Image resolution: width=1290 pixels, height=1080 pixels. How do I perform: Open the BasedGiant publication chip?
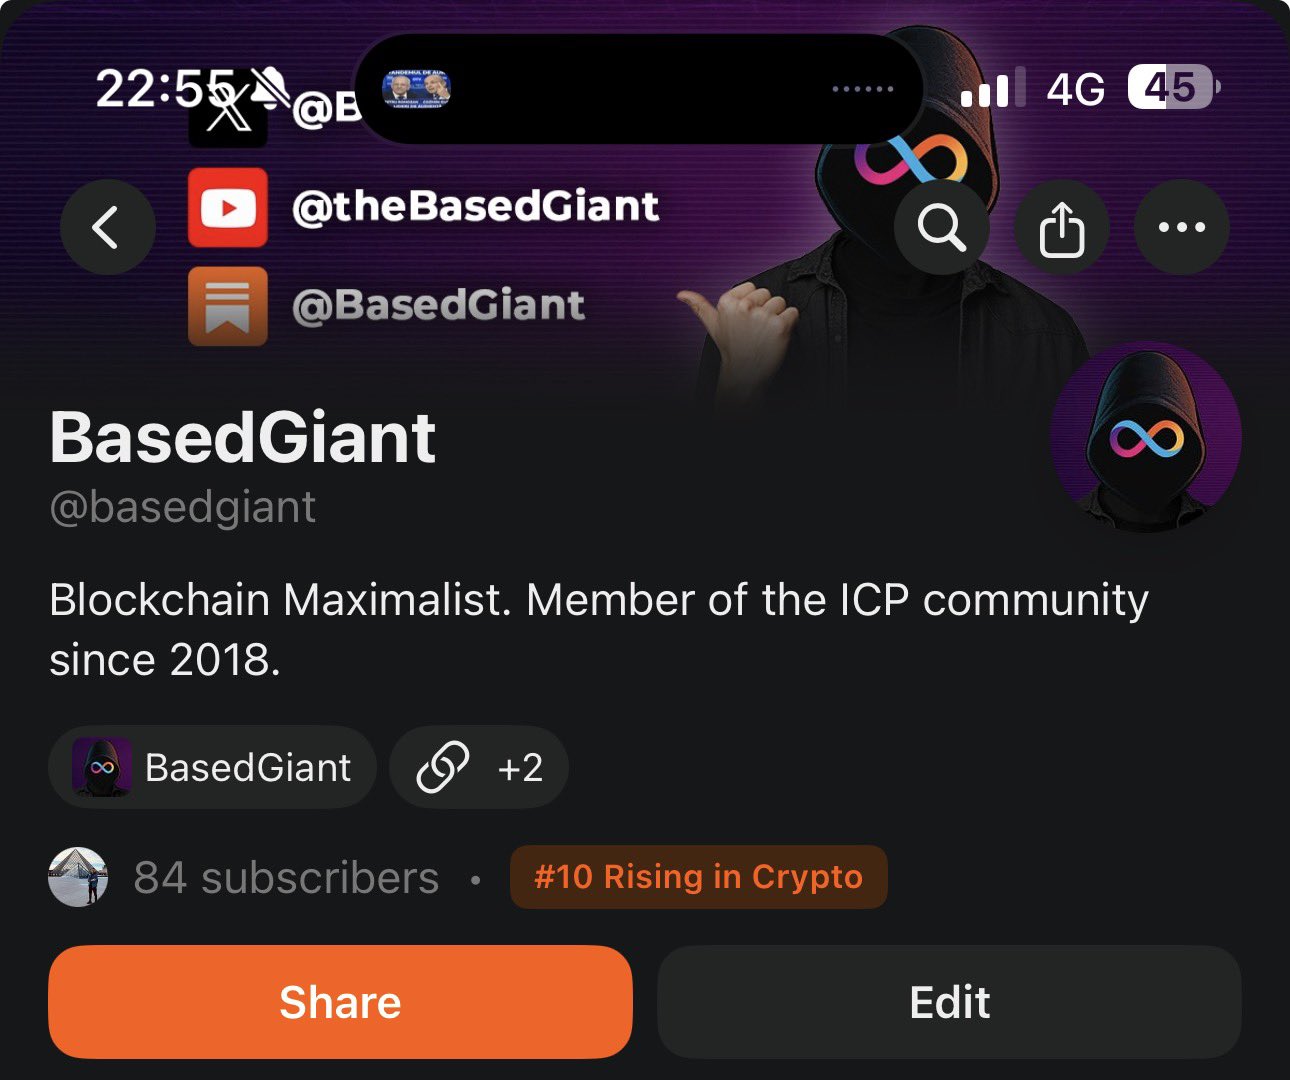tap(212, 767)
